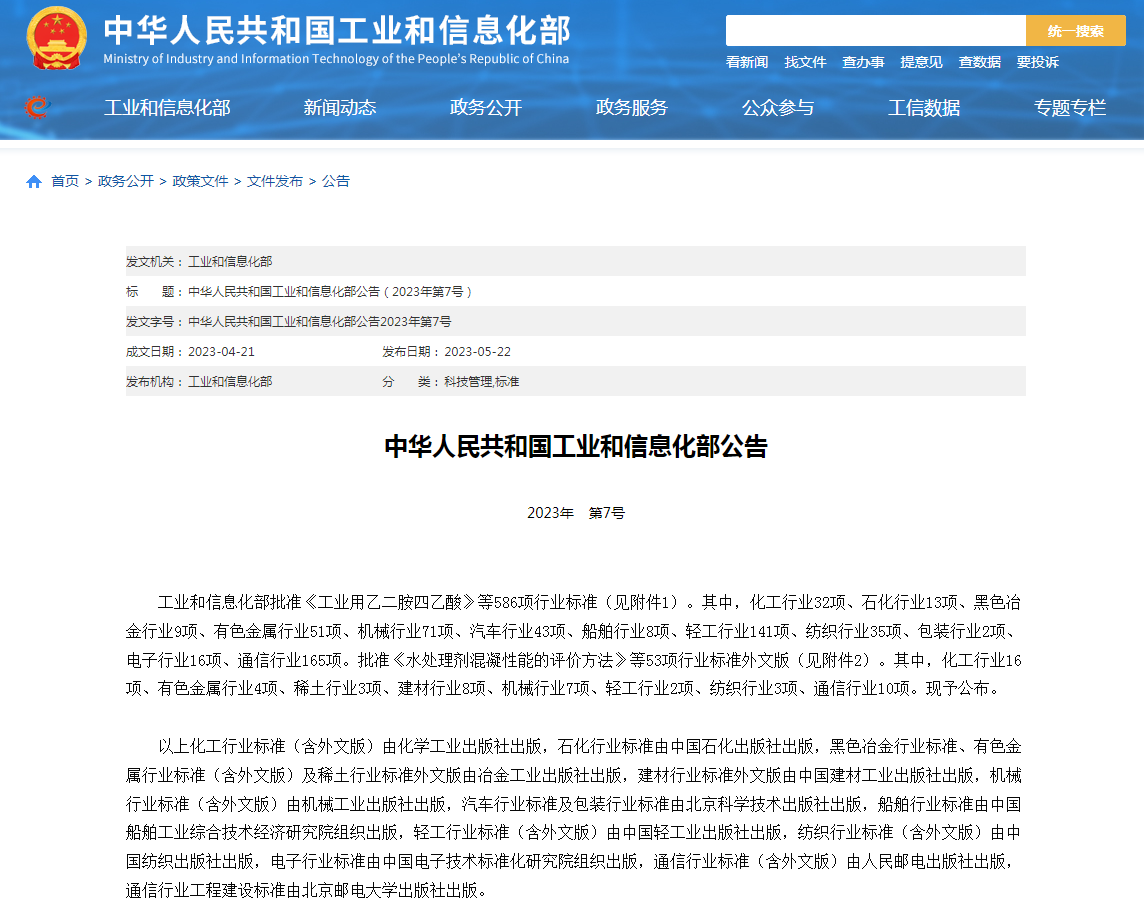Click the 统一搜索 search button
The width and height of the screenshot is (1144, 912).
tap(1075, 31)
